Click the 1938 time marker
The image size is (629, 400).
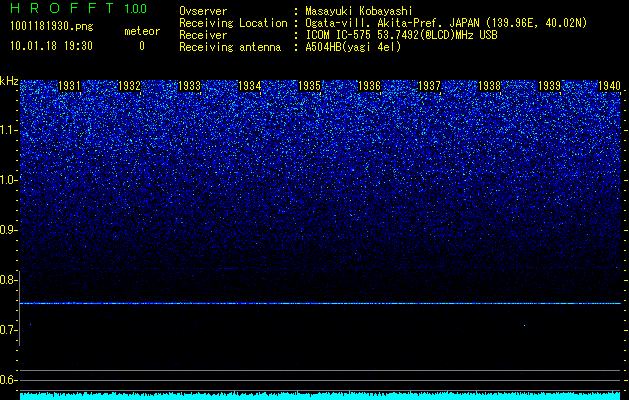[x=490, y=85]
